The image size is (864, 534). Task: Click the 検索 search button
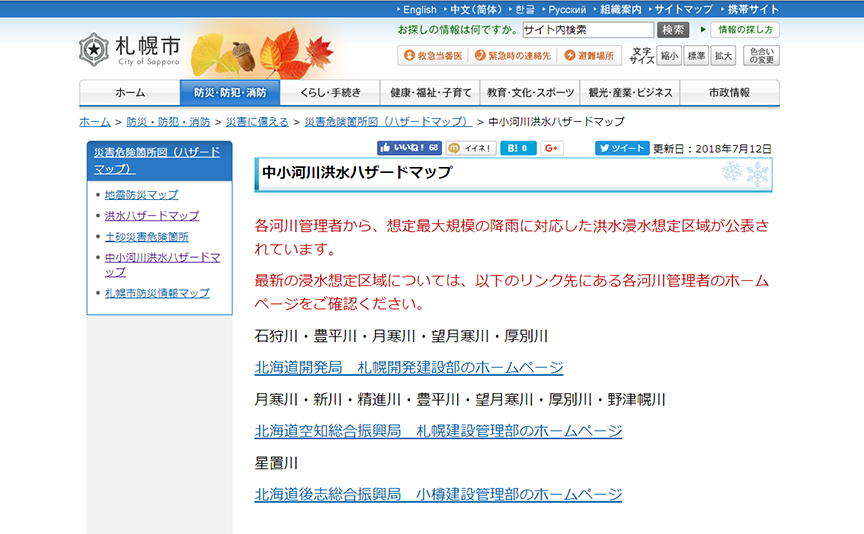(x=673, y=30)
